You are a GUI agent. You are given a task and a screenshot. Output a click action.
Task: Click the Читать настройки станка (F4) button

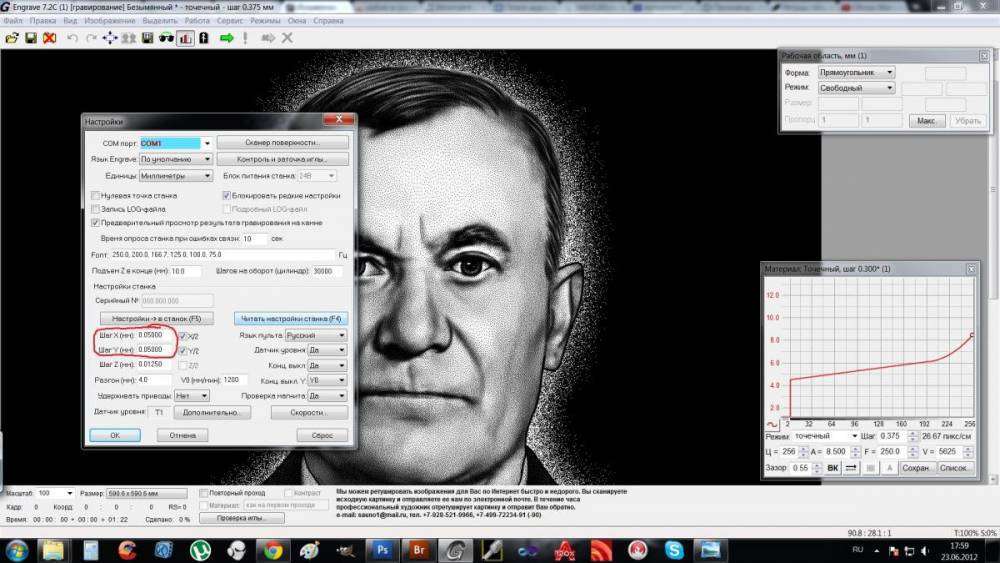(291, 319)
